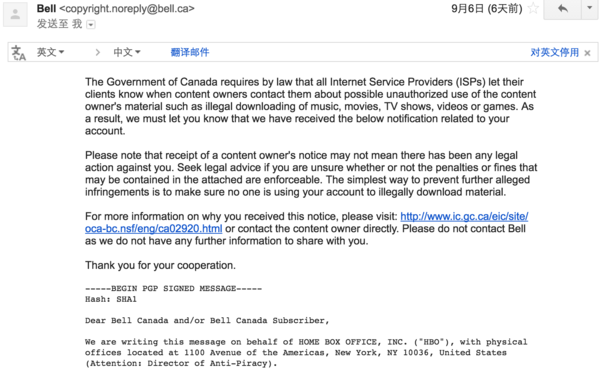Click sender name Bell
The height and width of the screenshot is (372, 600).
coord(46,8)
